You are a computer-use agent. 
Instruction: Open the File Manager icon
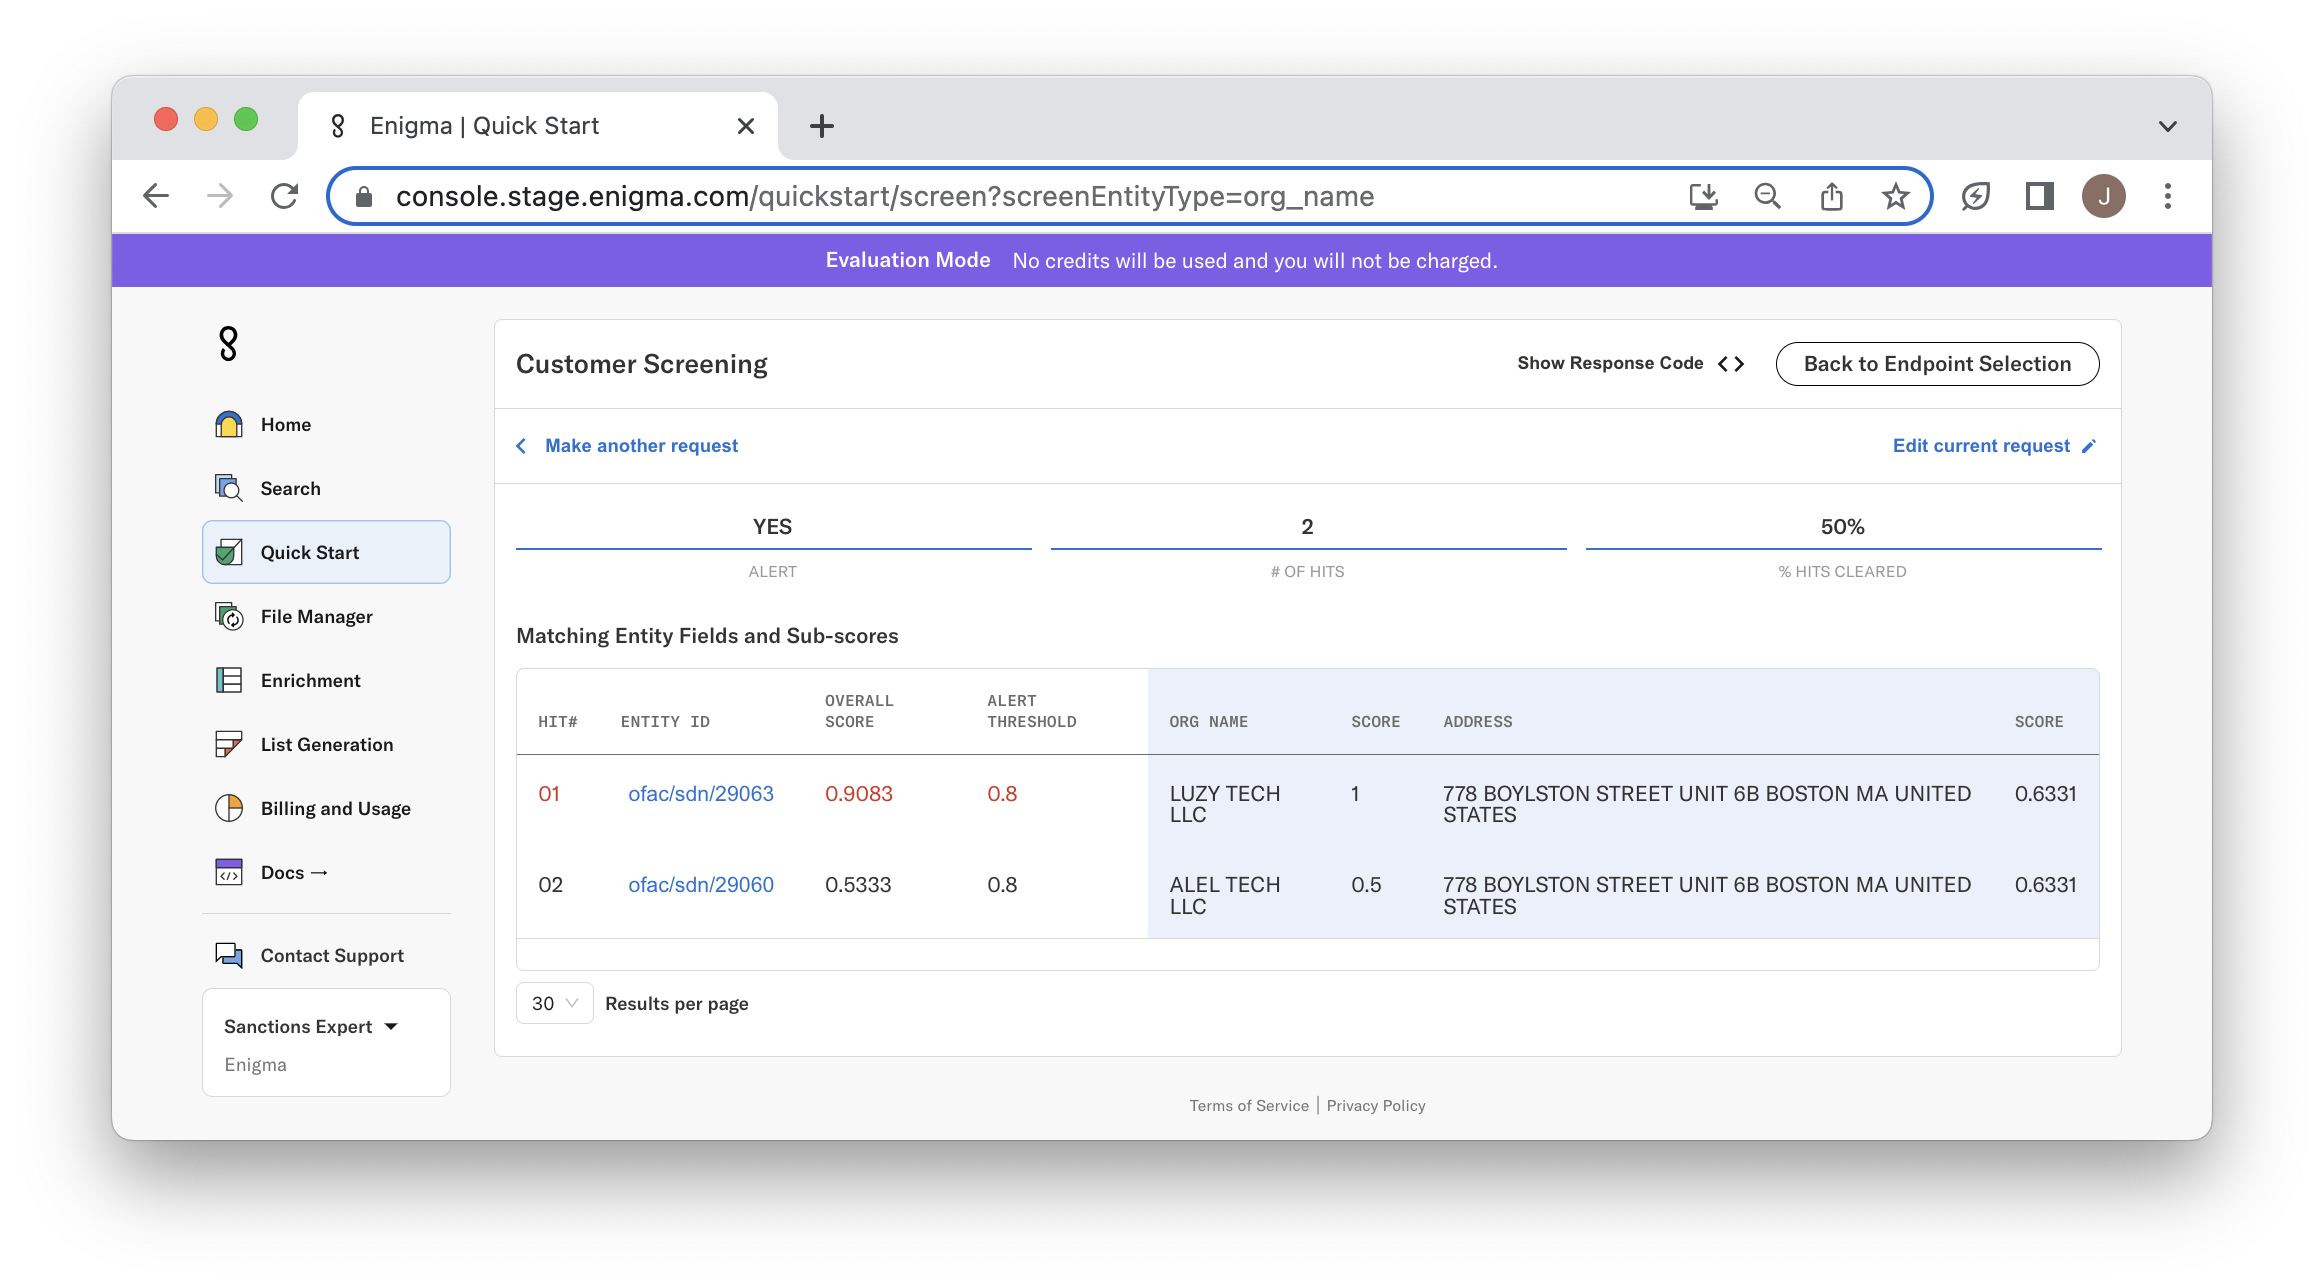click(229, 616)
